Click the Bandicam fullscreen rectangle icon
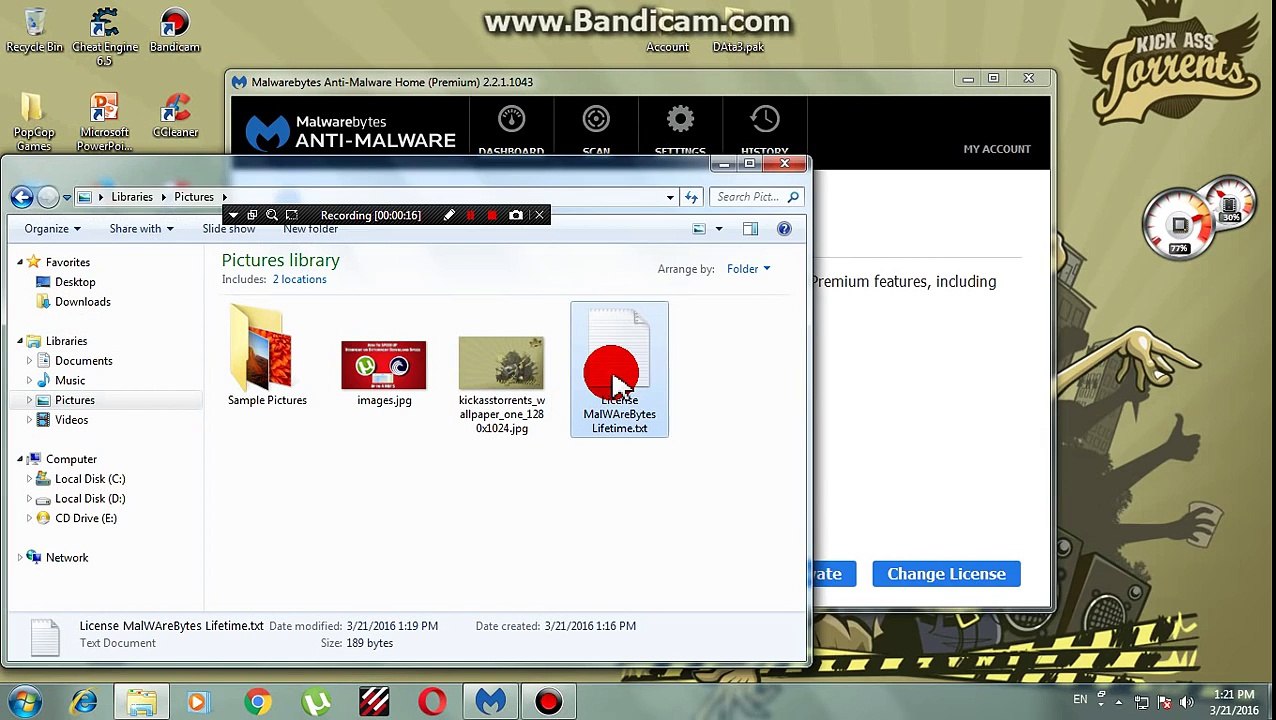Screen dimensions: 1276x720 point(291,215)
